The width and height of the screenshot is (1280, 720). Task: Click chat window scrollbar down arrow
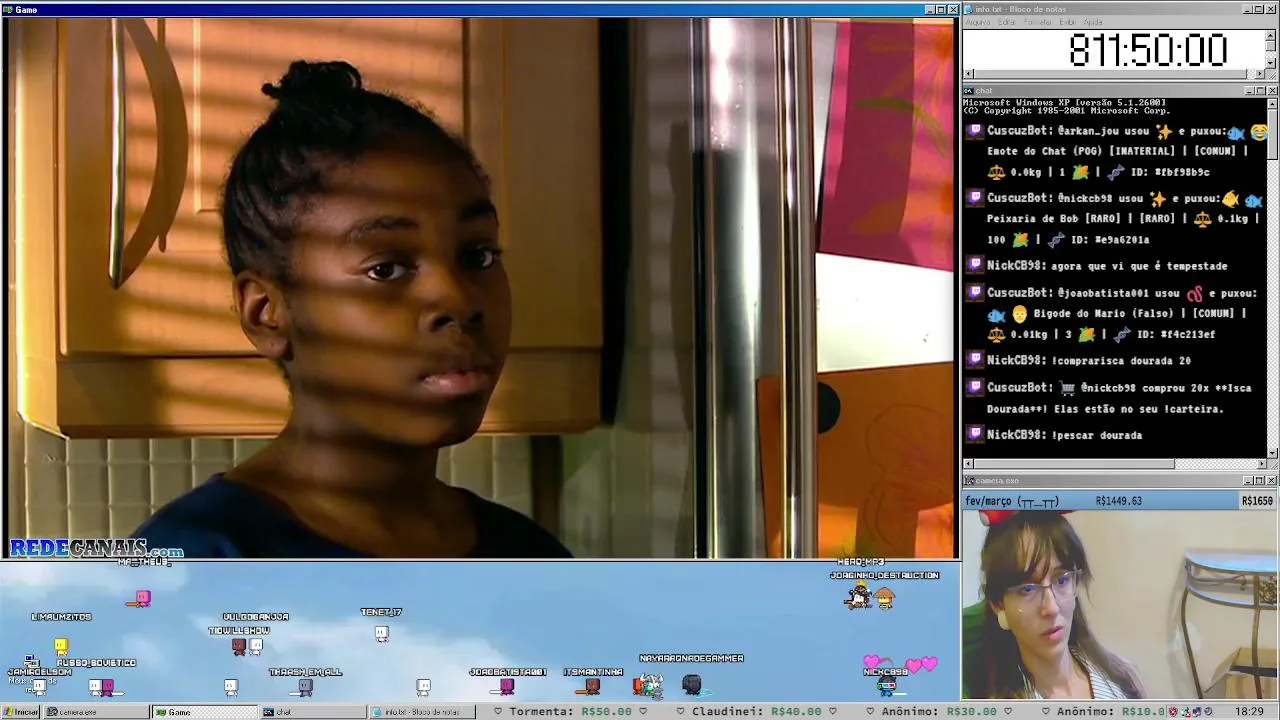pos(1272,453)
